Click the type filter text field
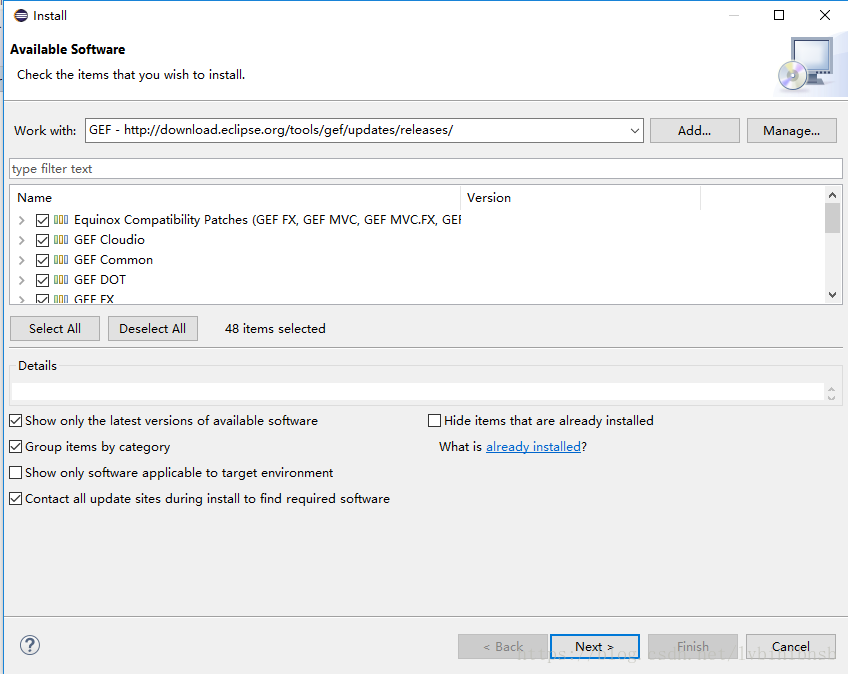 point(426,168)
